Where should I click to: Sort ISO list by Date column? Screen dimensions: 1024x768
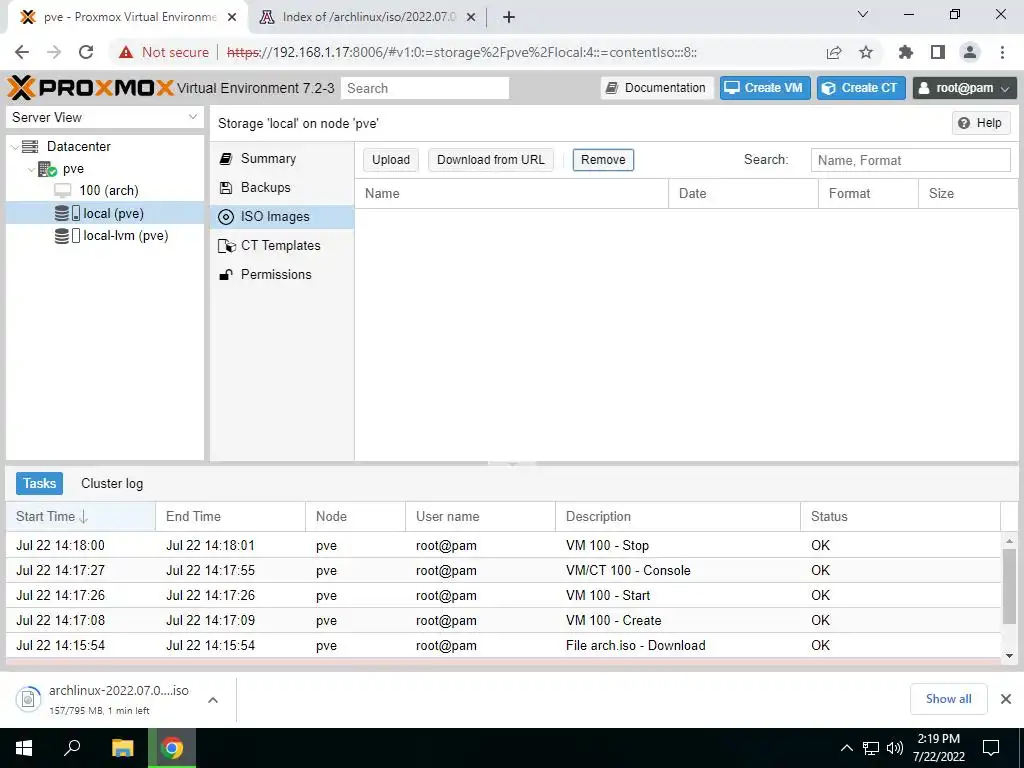click(x=743, y=193)
